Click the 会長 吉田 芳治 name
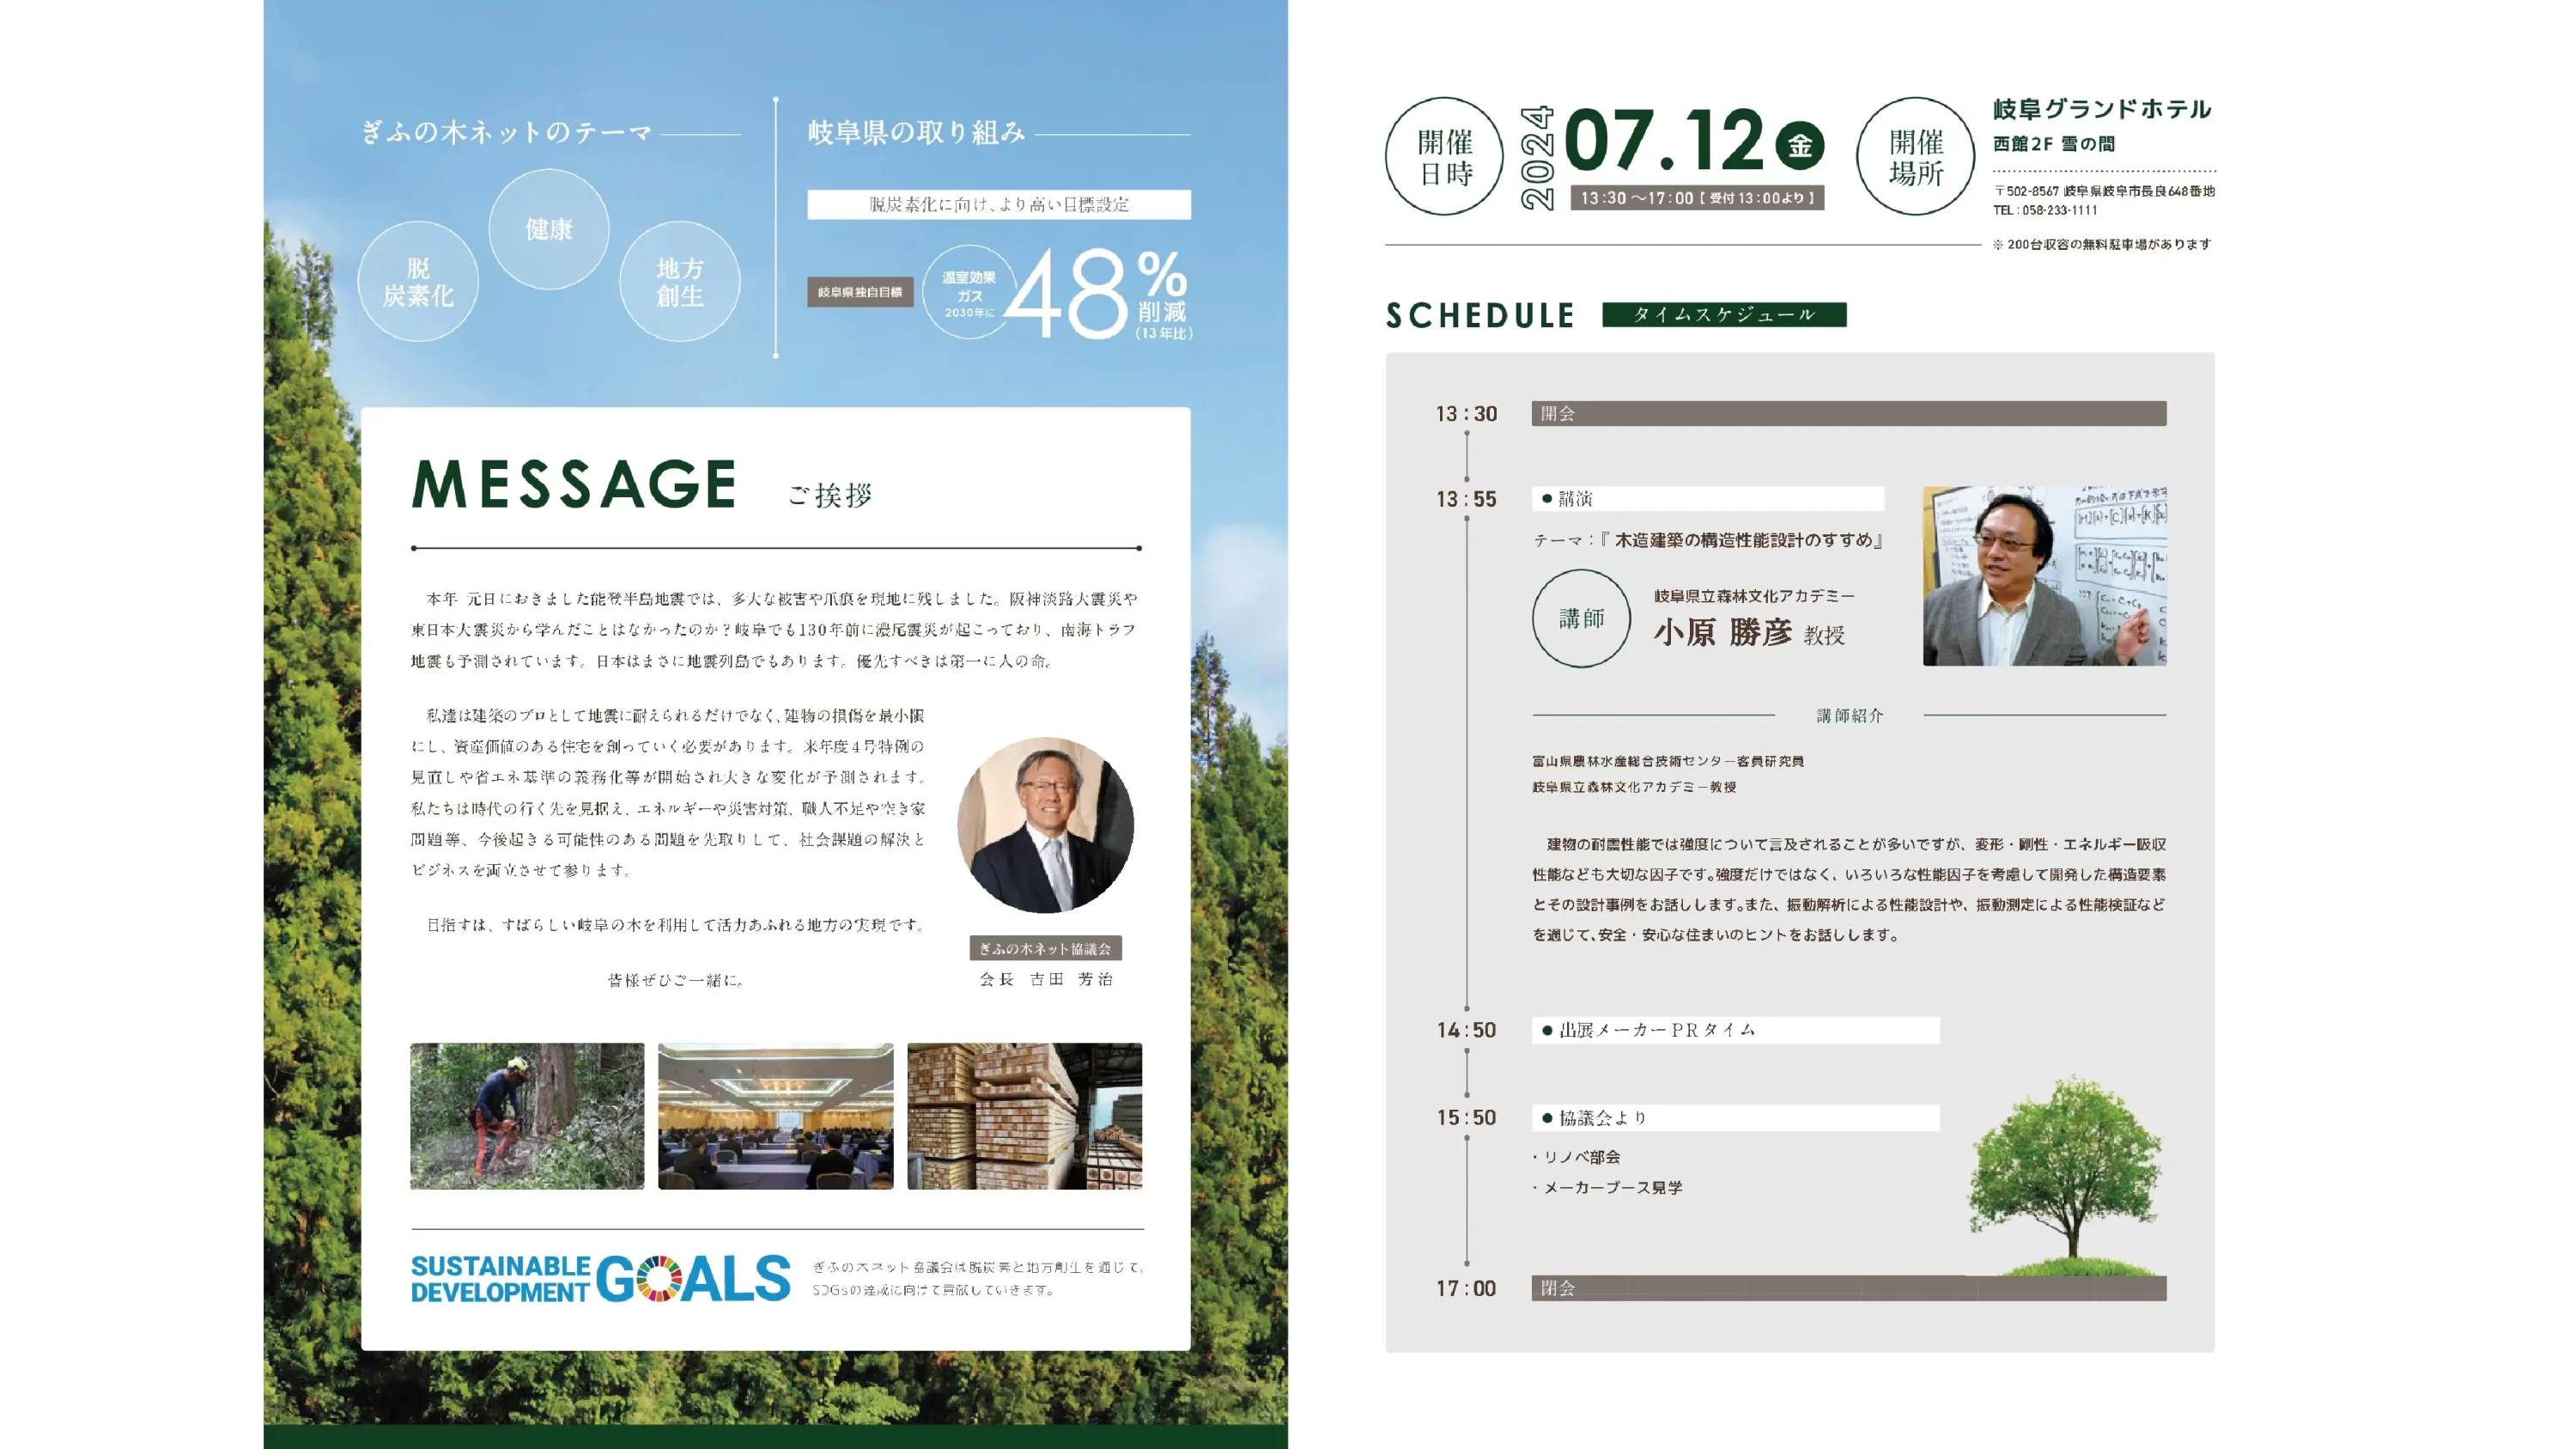The width and height of the screenshot is (2576, 1449). [x=1046, y=979]
